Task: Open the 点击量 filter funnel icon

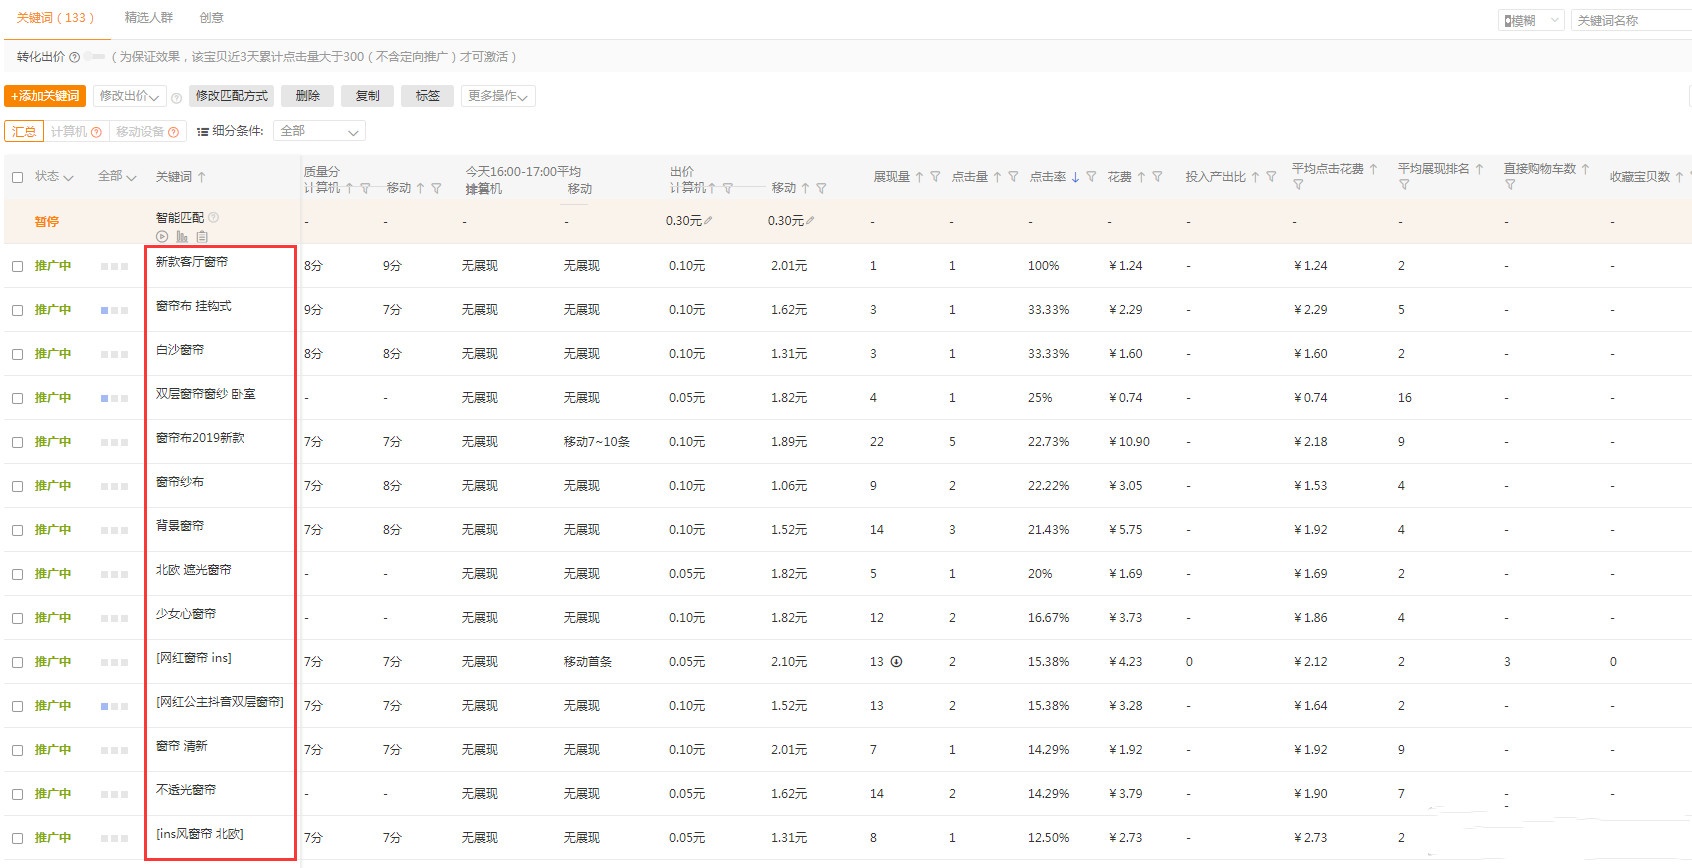Action: pos(1013,177)
